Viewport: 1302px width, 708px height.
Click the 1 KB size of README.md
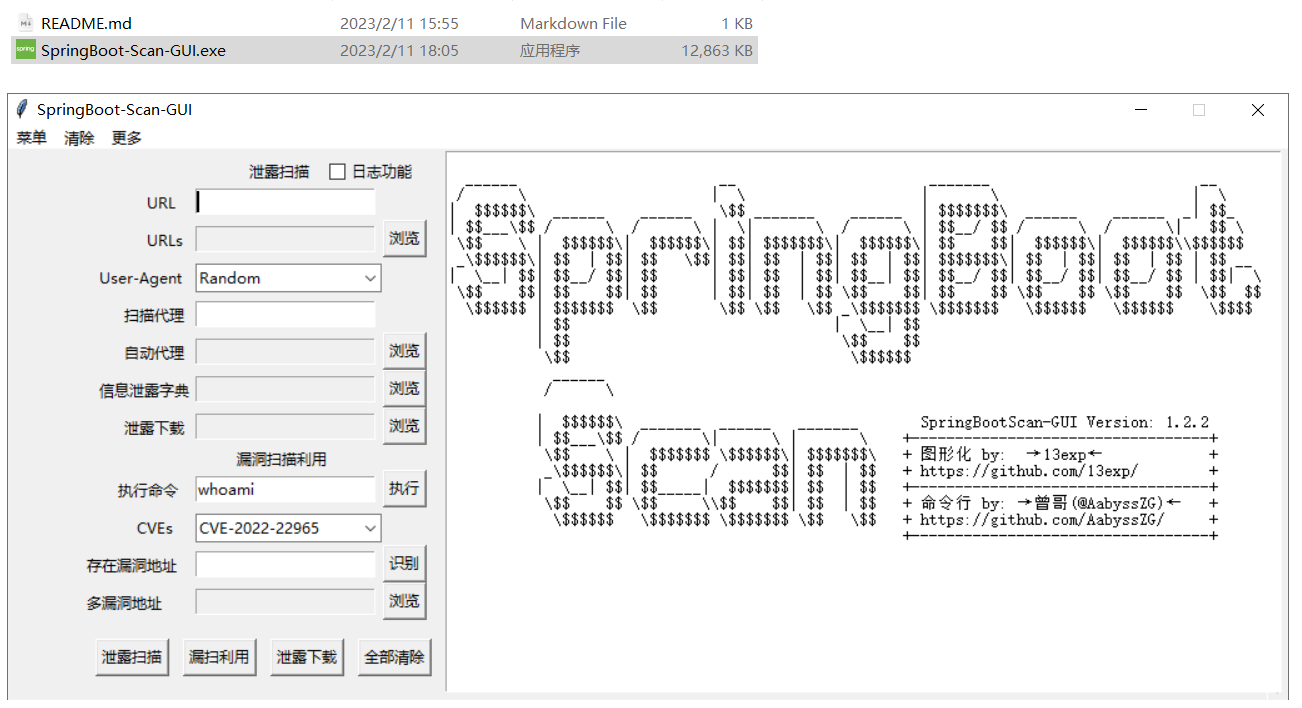click(x=737, y=23)
